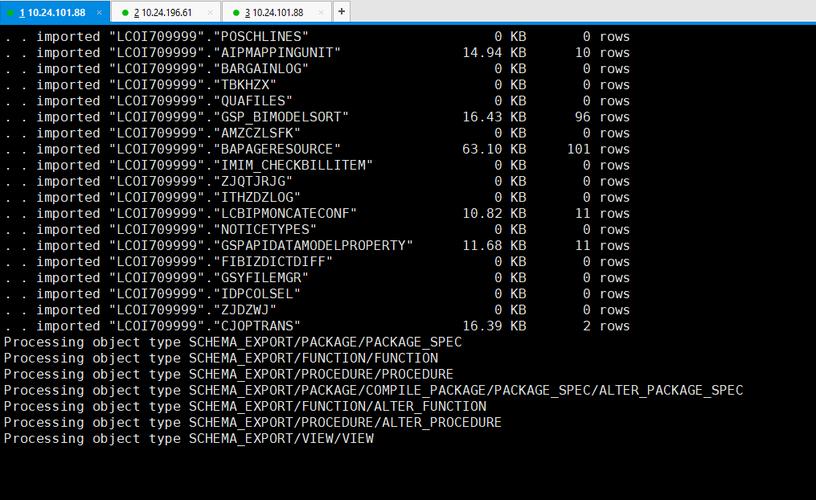This screenshot has height=500, width=816.
Task: Click the SCHEMA_EXPORT/VIEW/VIEW text on last line
Action: [x=281, y=438]
